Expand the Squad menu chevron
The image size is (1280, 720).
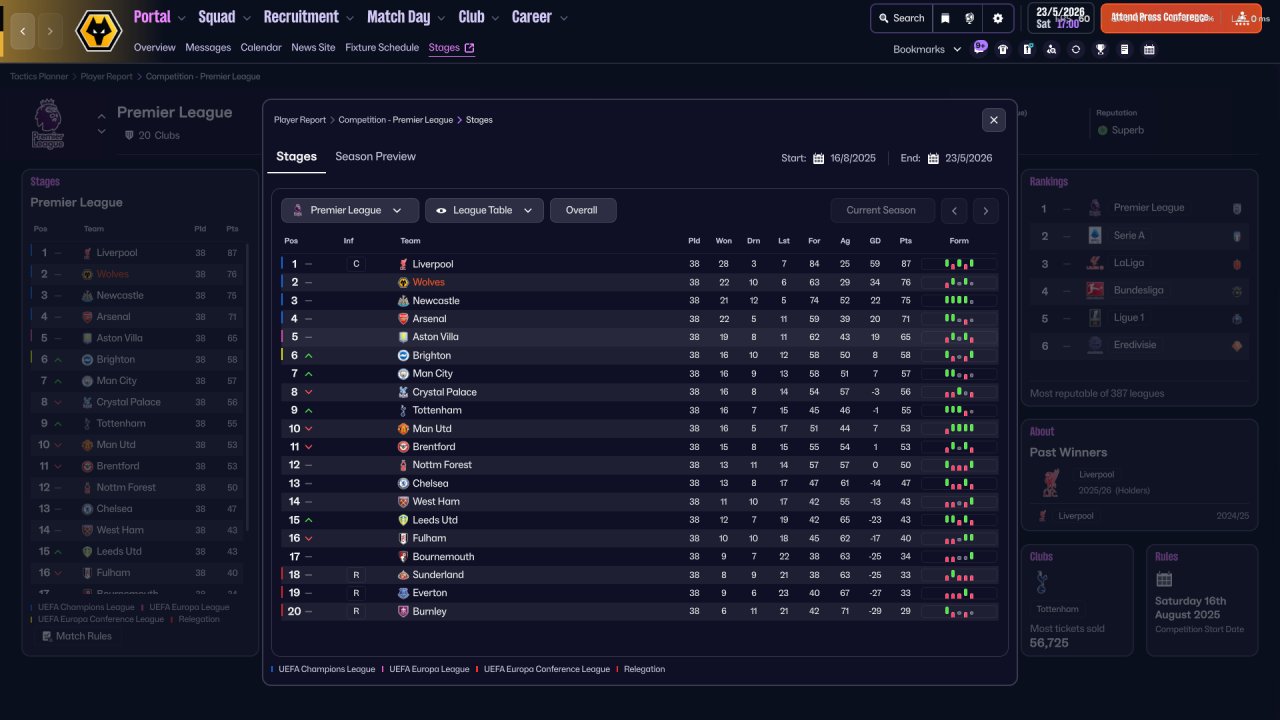tap(246, 18)
